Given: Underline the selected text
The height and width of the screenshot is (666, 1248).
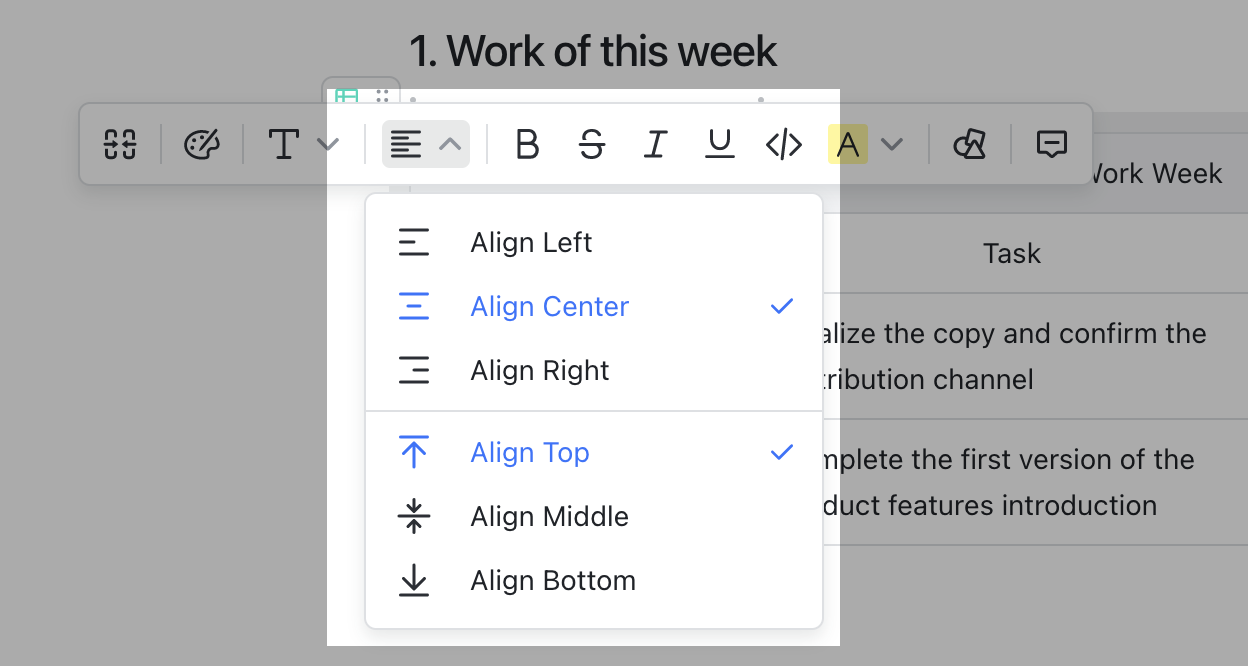Looking at the screenshot, I should pos(719,144).
